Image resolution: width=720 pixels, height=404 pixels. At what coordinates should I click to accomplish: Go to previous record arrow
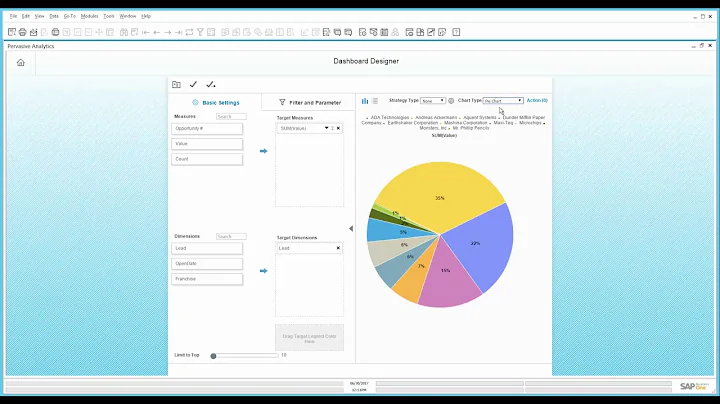pos(157,32)
